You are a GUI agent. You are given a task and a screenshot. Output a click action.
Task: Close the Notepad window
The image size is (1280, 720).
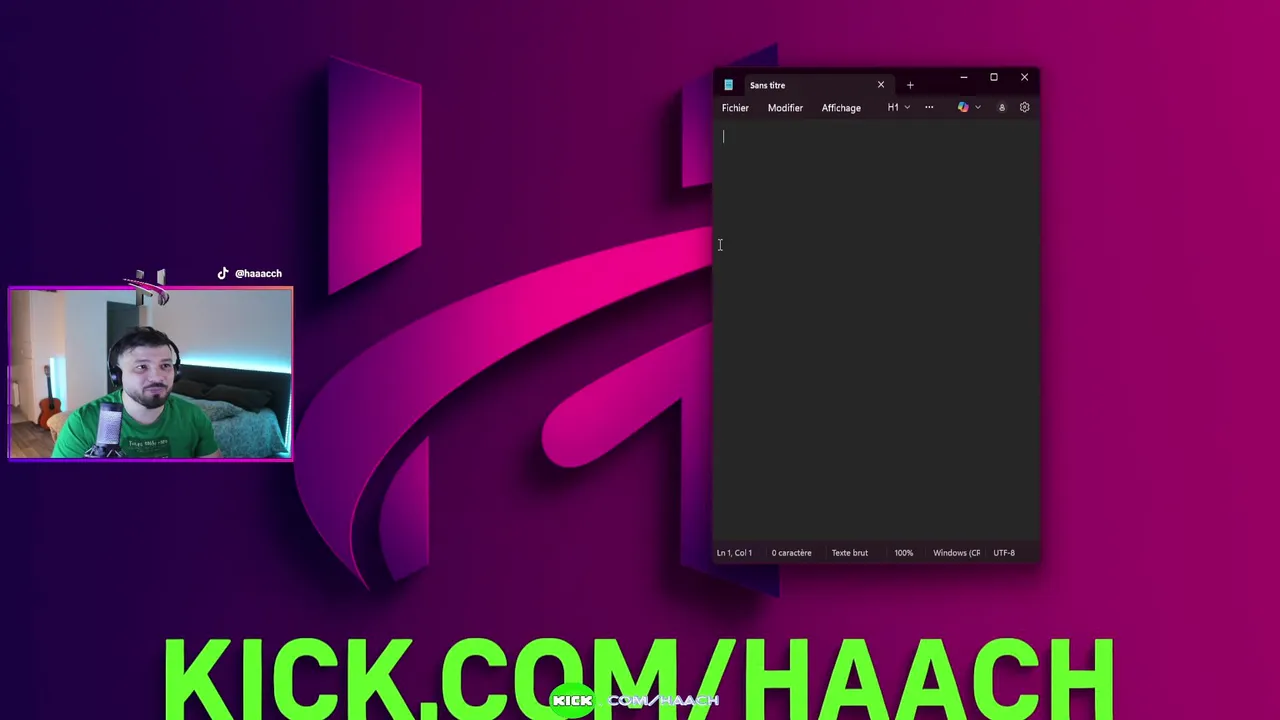pyautogui.click(x=1024, y=77)
